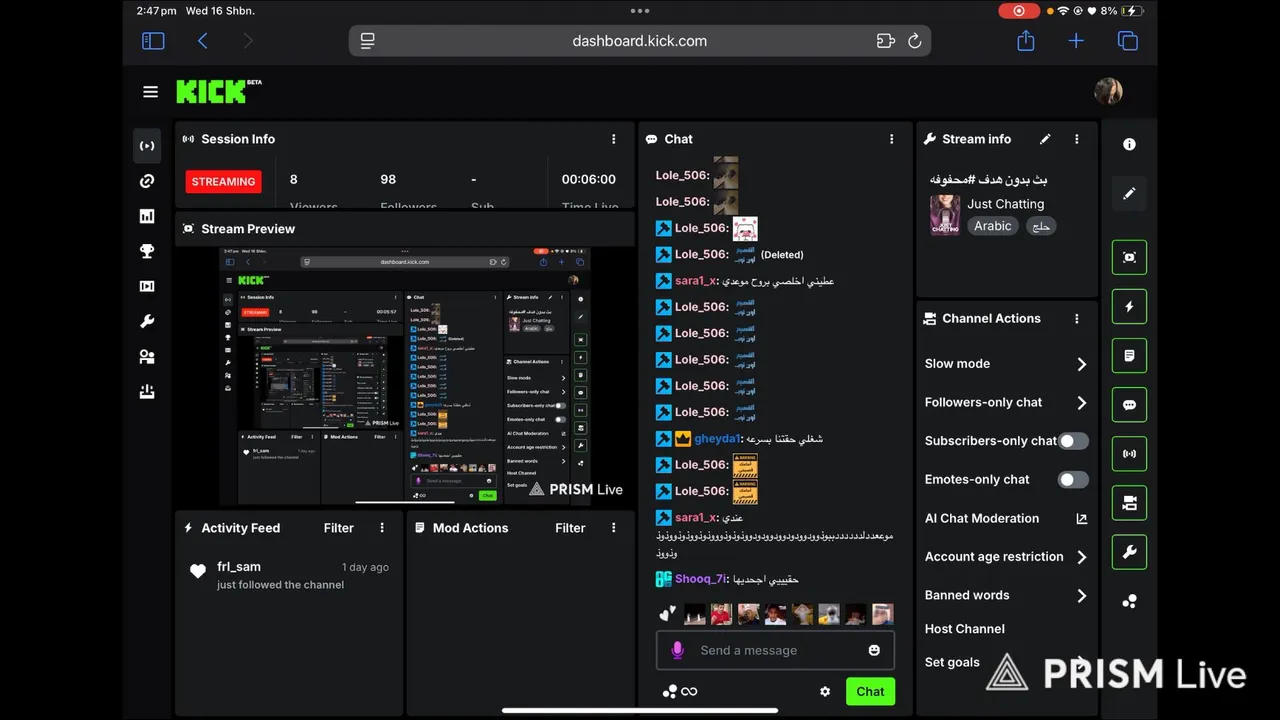Toggle the stream preview widget icon in the right rail

1129,257
